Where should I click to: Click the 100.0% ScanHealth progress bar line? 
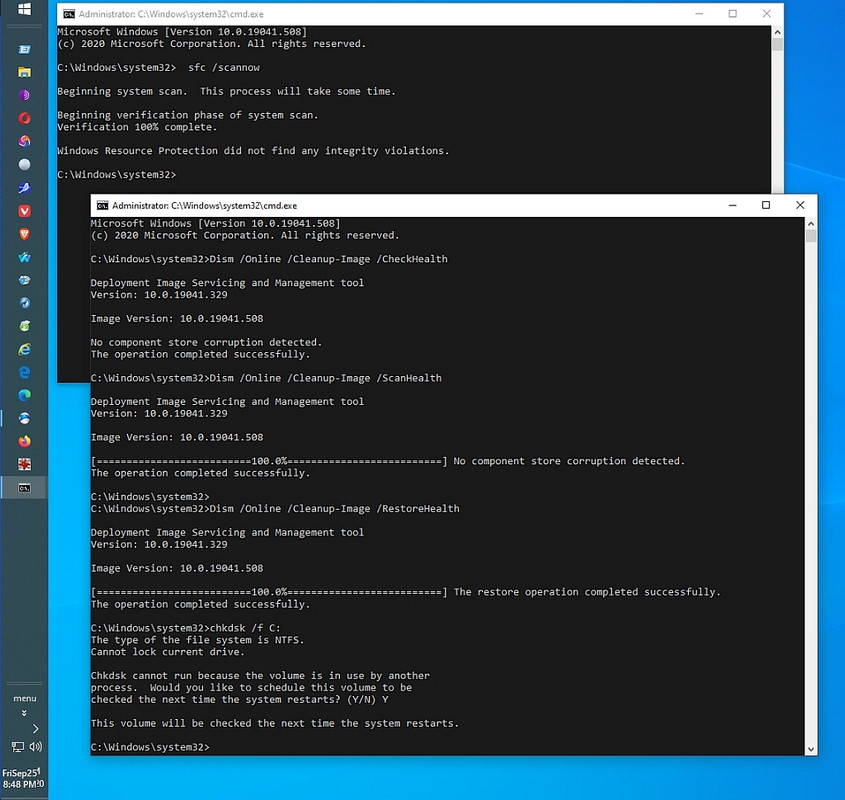(x=269, y=461)
